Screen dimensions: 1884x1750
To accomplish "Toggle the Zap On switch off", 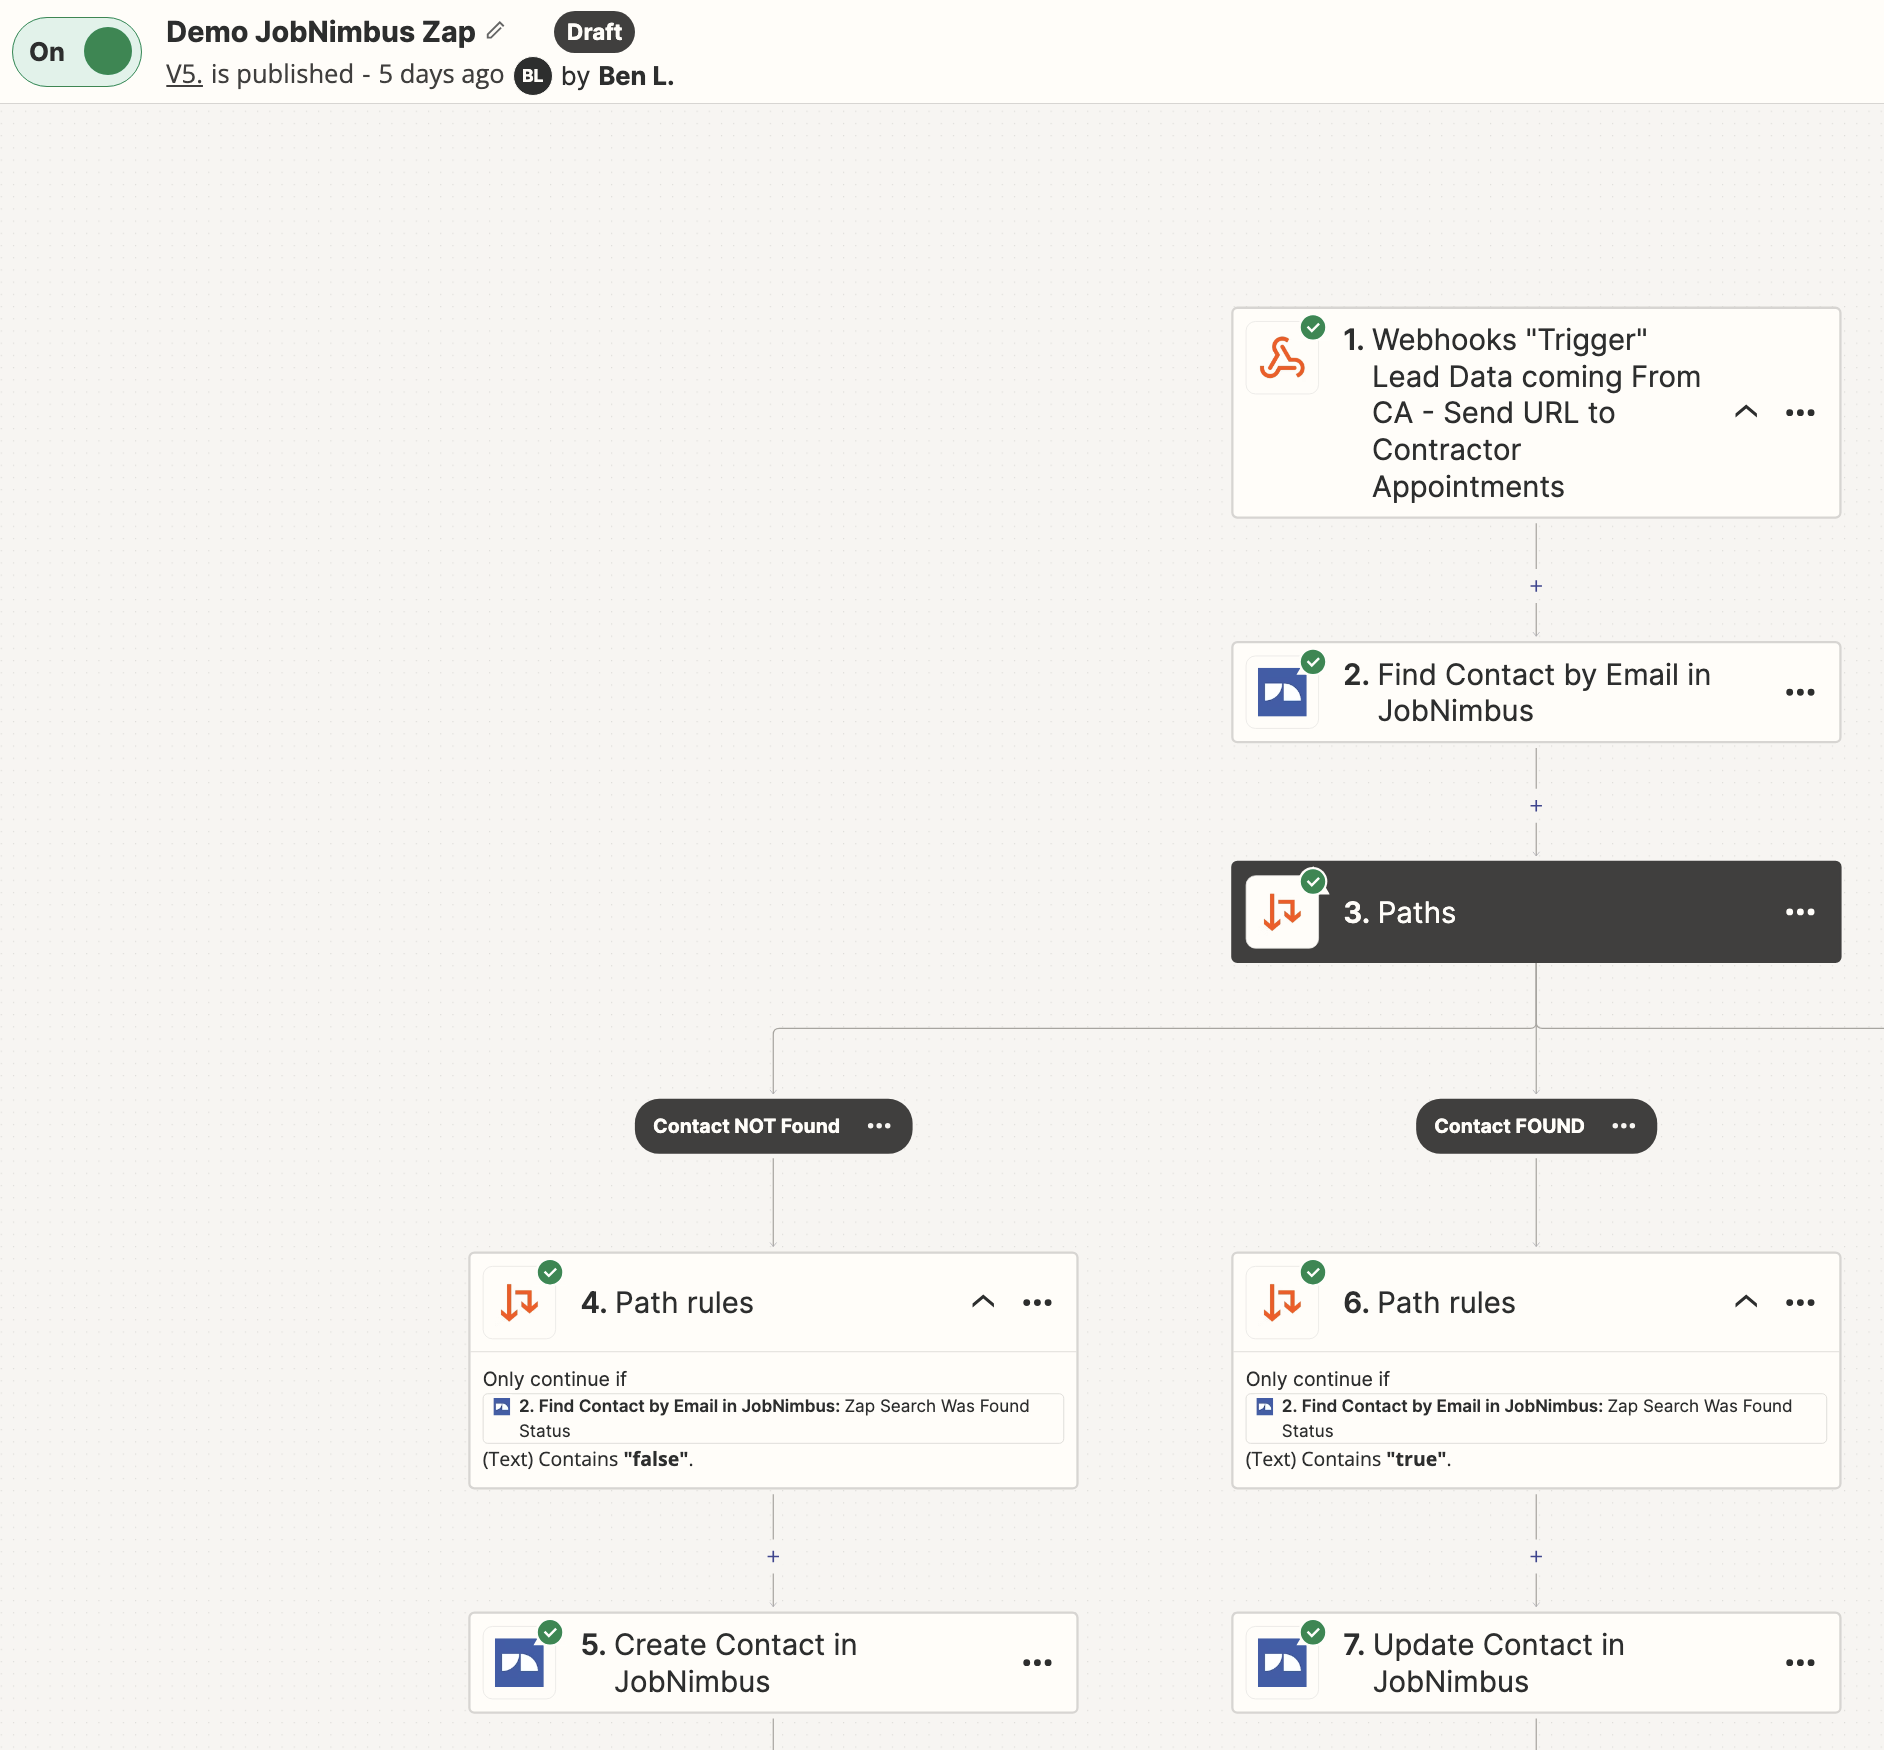I will point(77,52).
